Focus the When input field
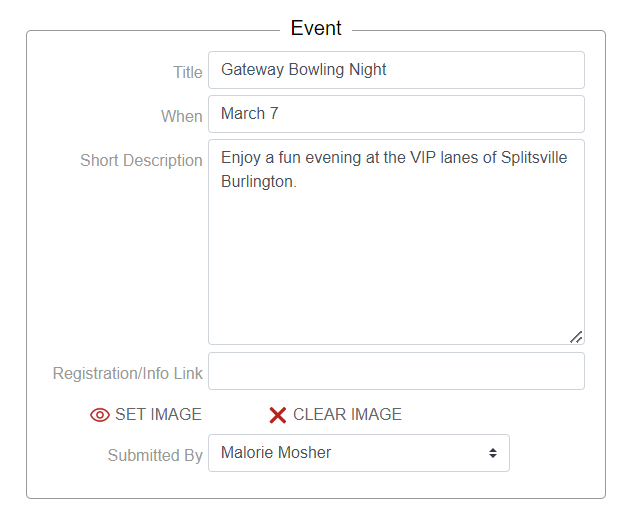This screenshot has width=628, height=508. tap(396, 114)
